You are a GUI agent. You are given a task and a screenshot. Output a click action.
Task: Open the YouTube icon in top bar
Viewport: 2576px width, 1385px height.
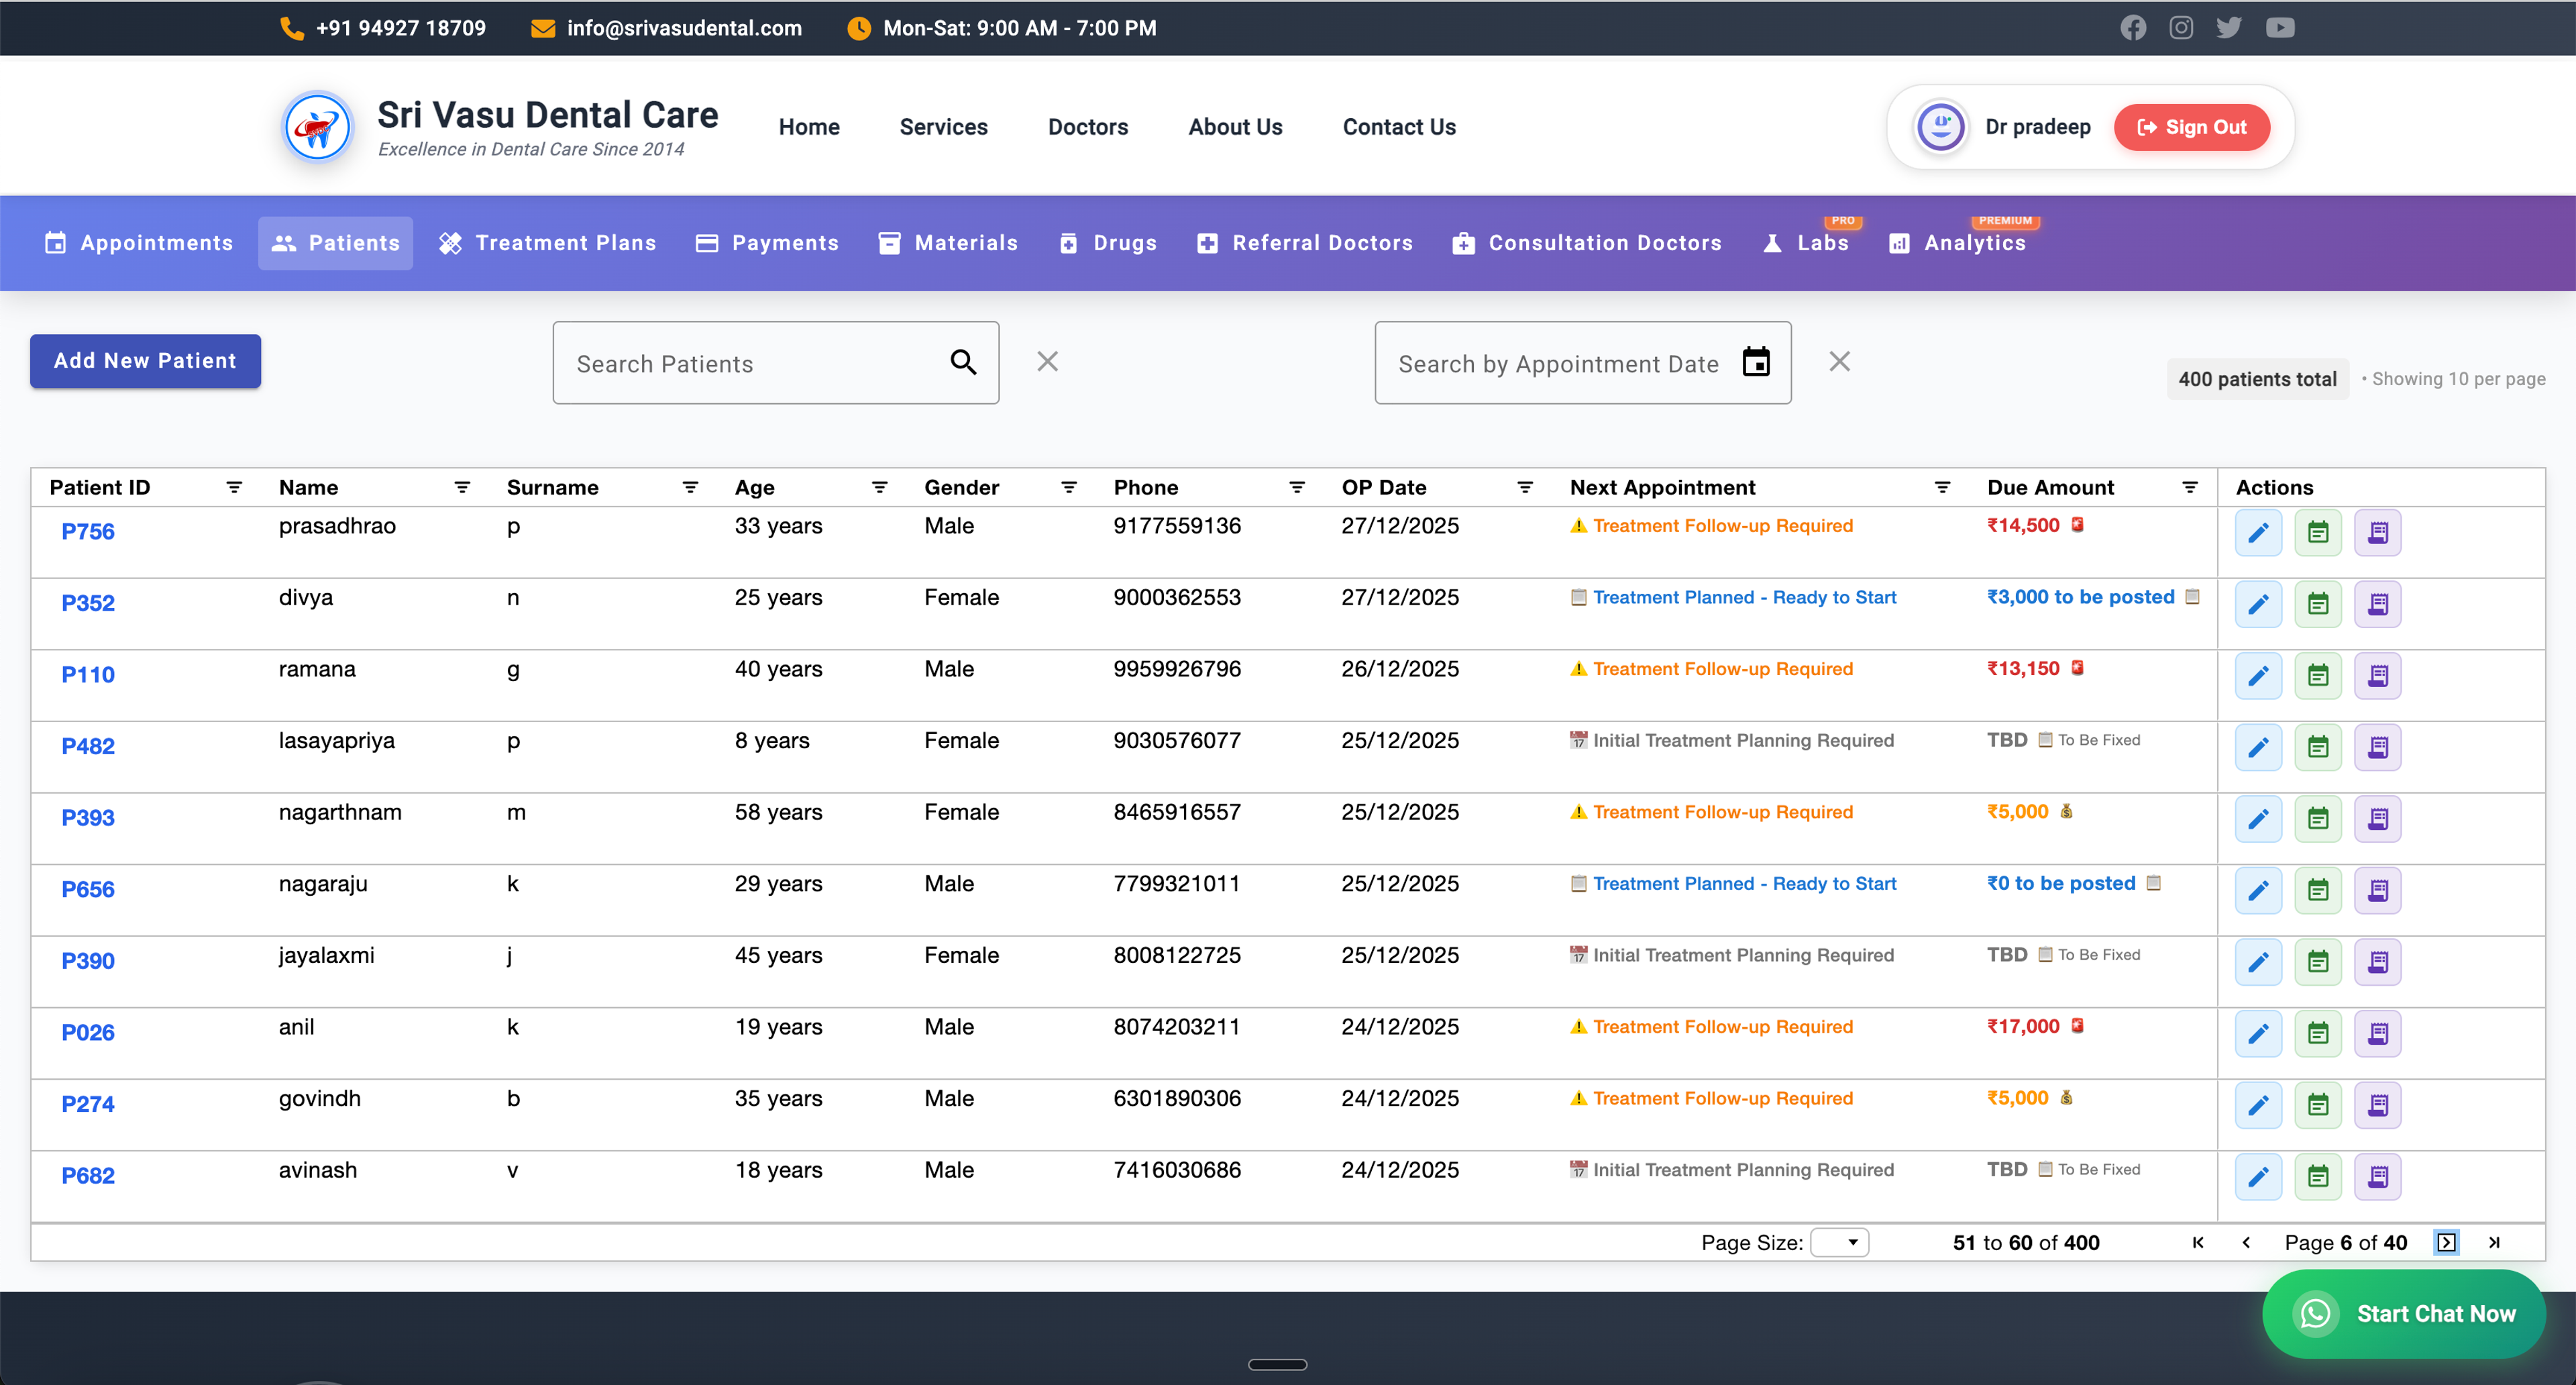(x=2280, y=28)
